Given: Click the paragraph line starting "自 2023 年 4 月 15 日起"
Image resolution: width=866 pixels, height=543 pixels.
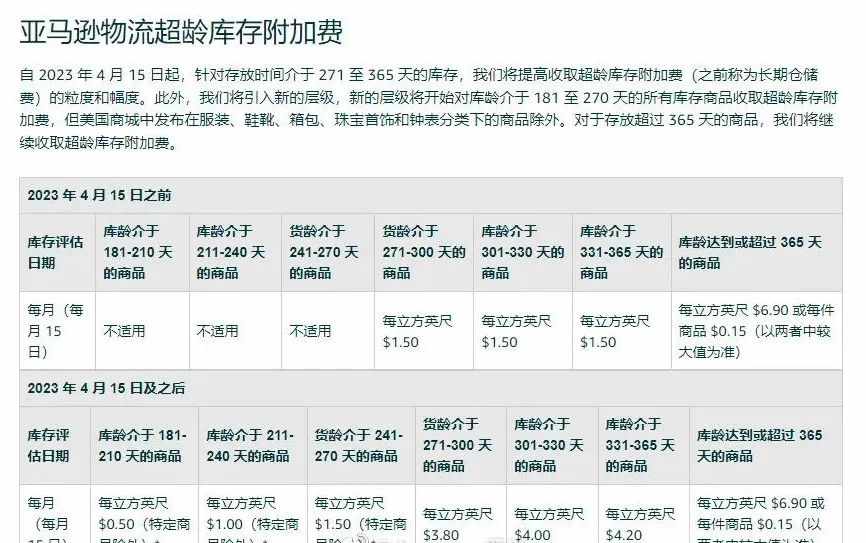Looking at the screenshot, I should coord(419,75).
